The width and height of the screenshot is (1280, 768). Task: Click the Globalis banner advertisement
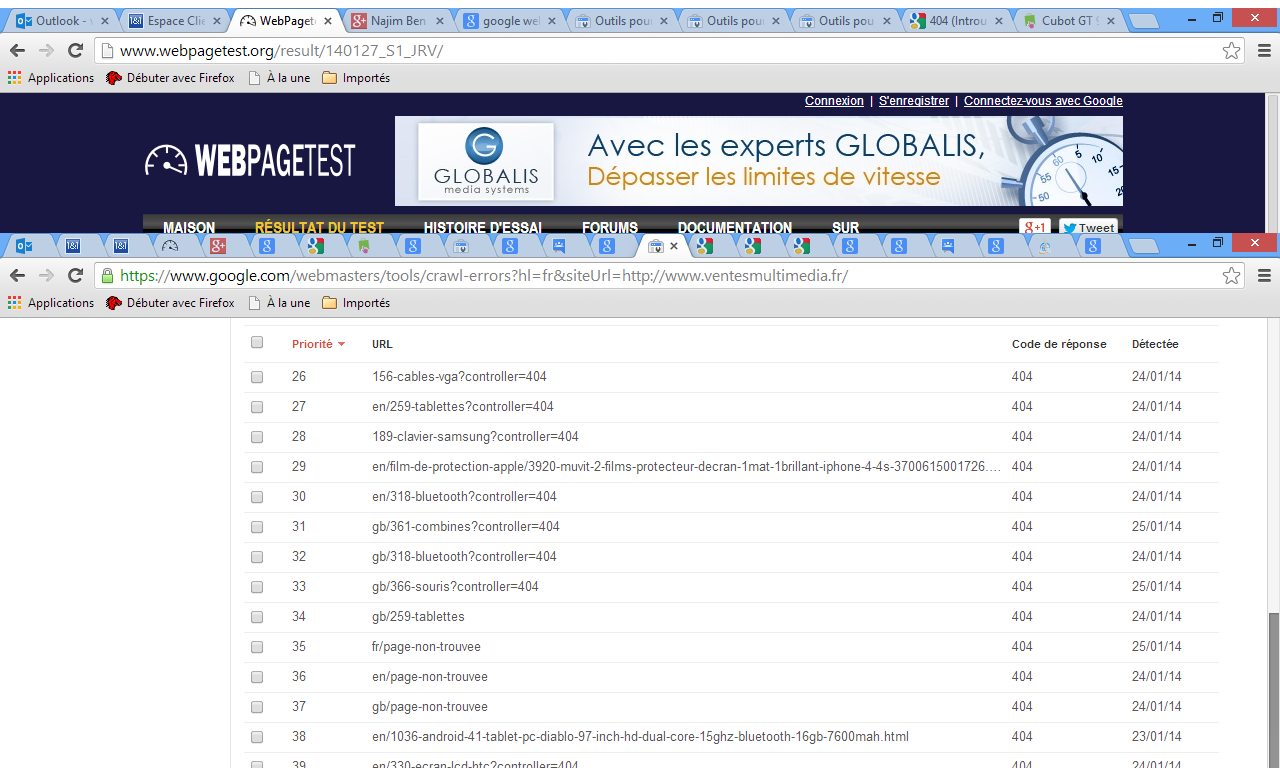tap(759, 161)
